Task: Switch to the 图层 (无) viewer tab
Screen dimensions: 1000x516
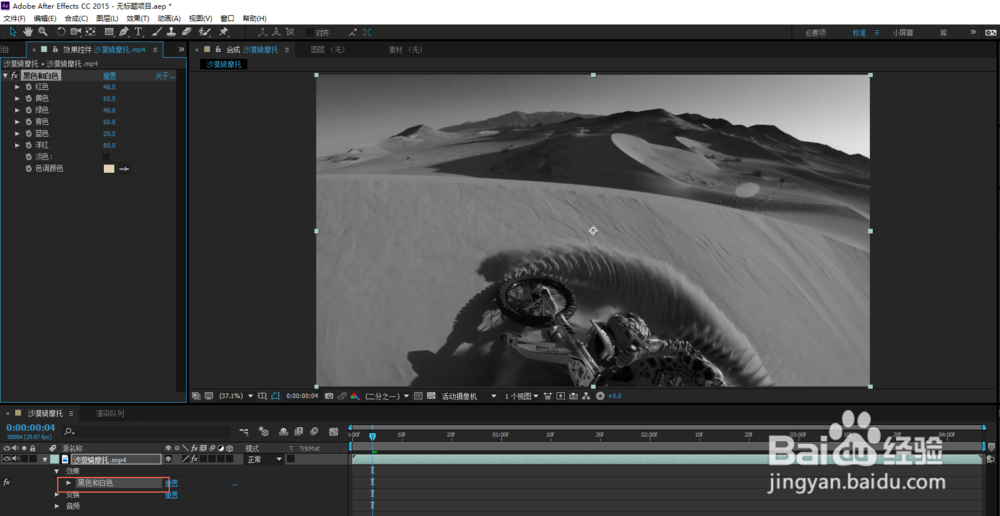Action: [327, 49]
